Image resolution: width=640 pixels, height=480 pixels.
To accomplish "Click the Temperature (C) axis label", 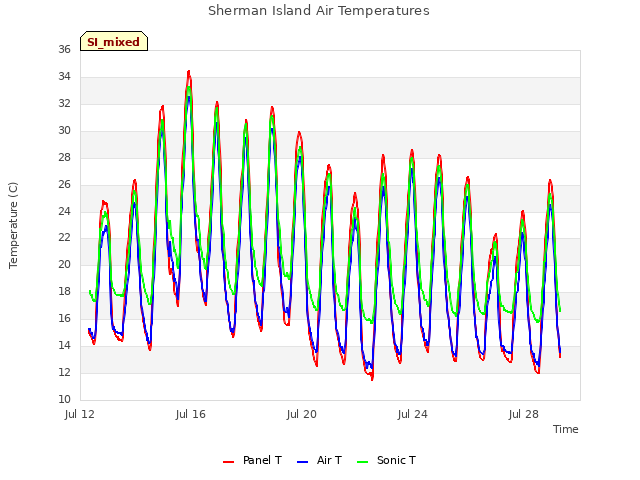I will [13, 225].
